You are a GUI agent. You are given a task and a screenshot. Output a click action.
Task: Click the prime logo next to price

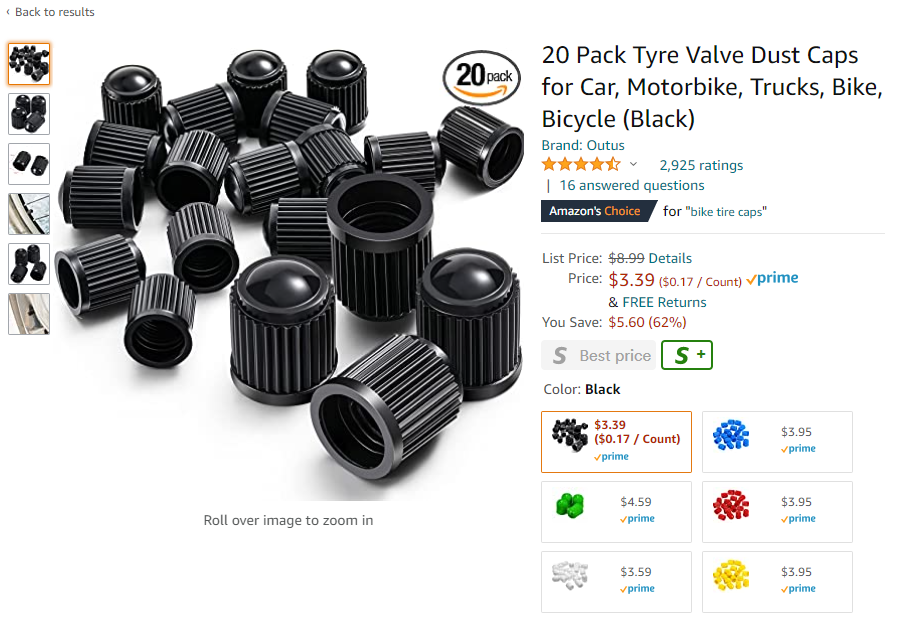(x=772, y=278)
